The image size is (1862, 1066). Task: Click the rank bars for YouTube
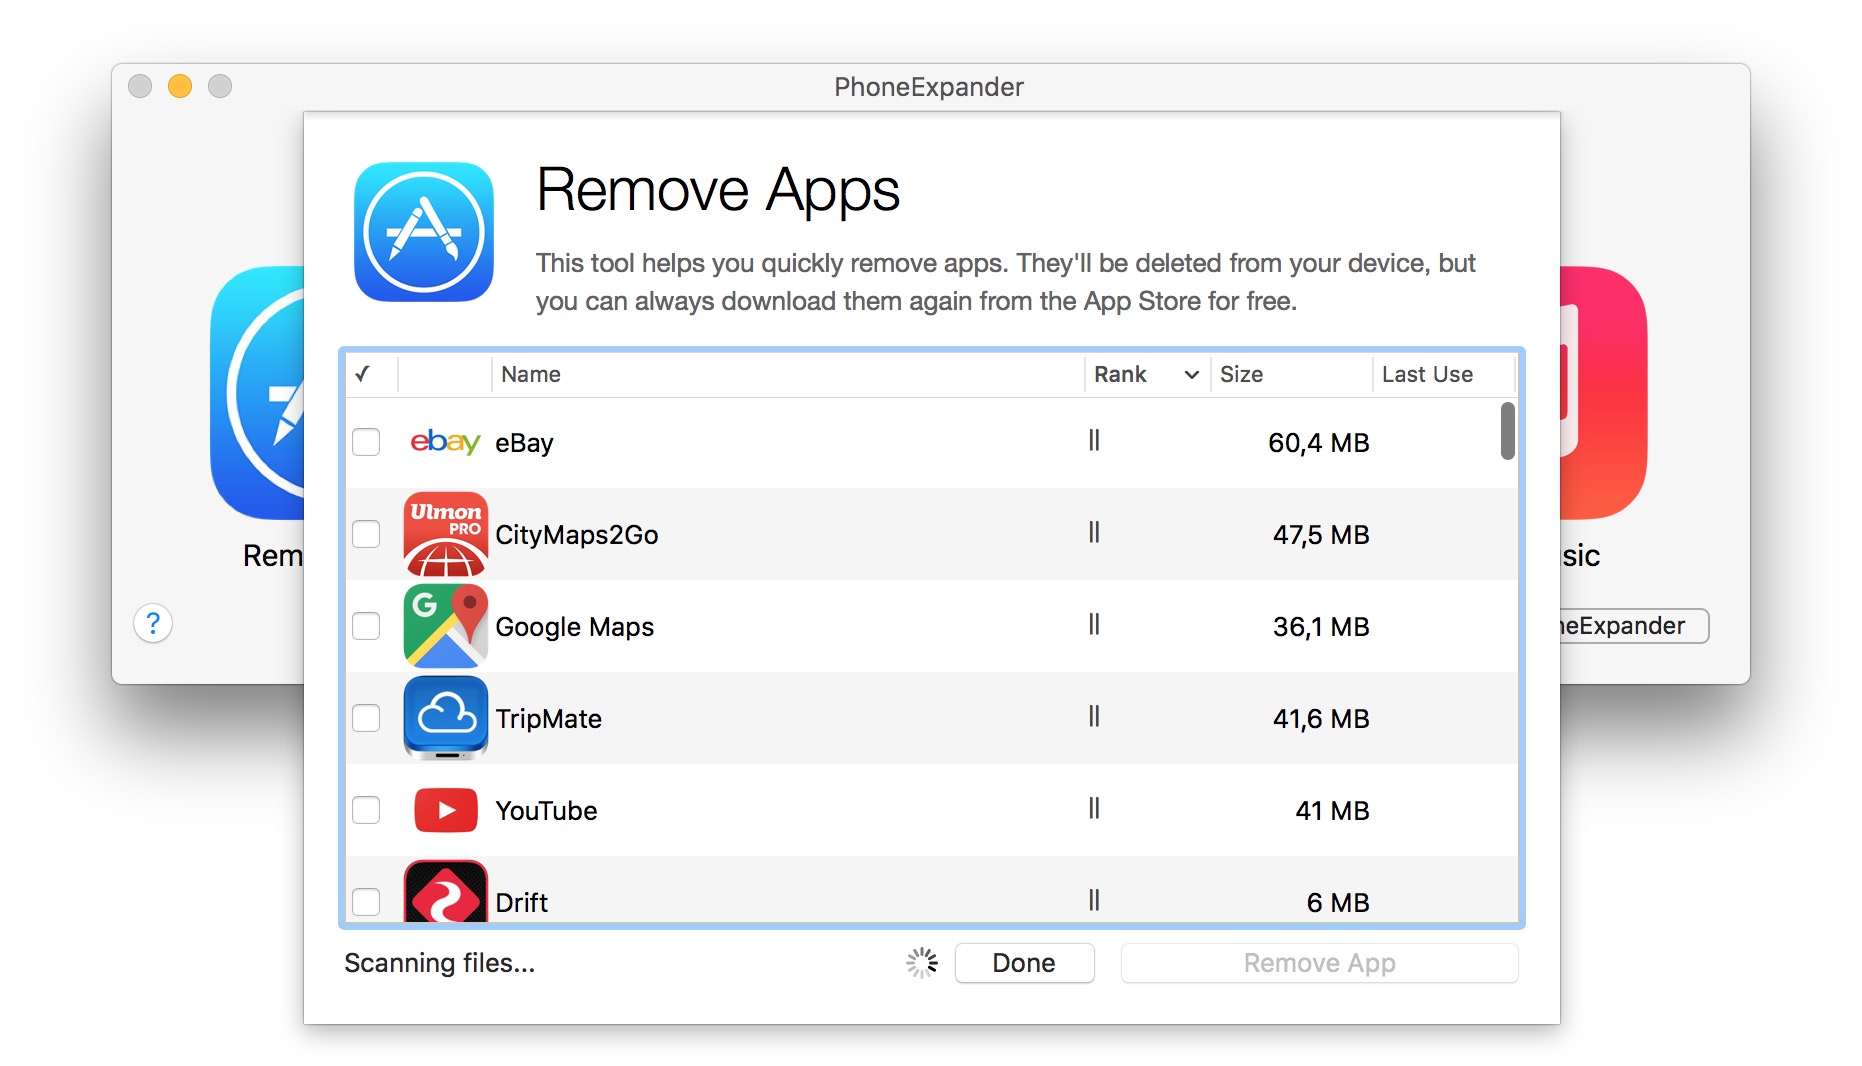coord(1094,808)
